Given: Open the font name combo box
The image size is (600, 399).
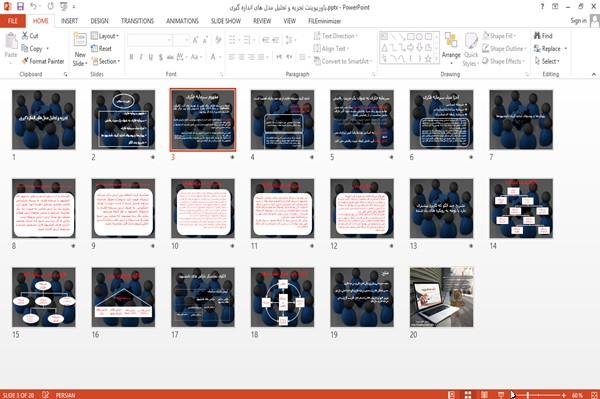Looking at the screenshot, I should 149,40.
